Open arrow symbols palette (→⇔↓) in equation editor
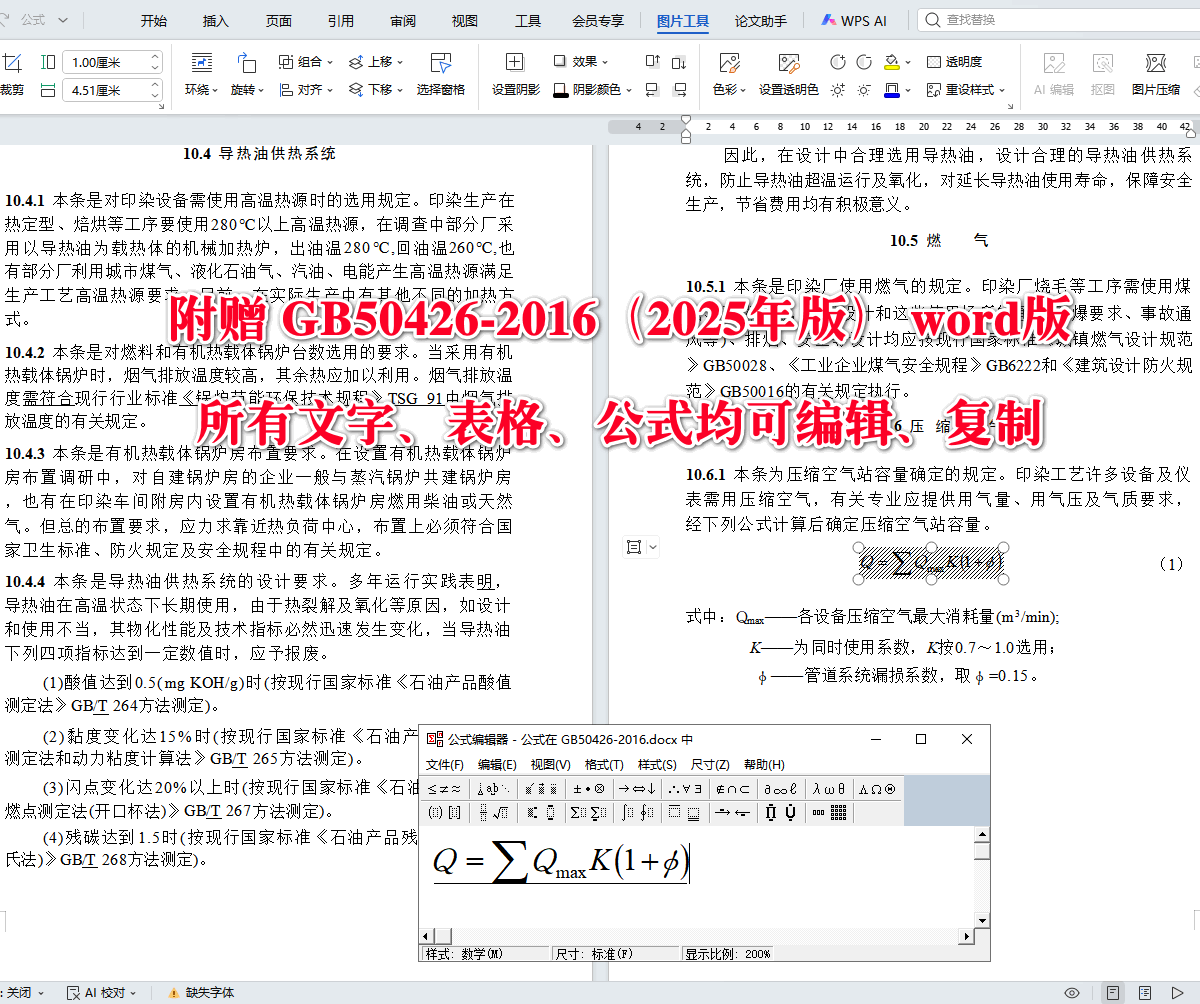1200x1004 pixels. 637,789
